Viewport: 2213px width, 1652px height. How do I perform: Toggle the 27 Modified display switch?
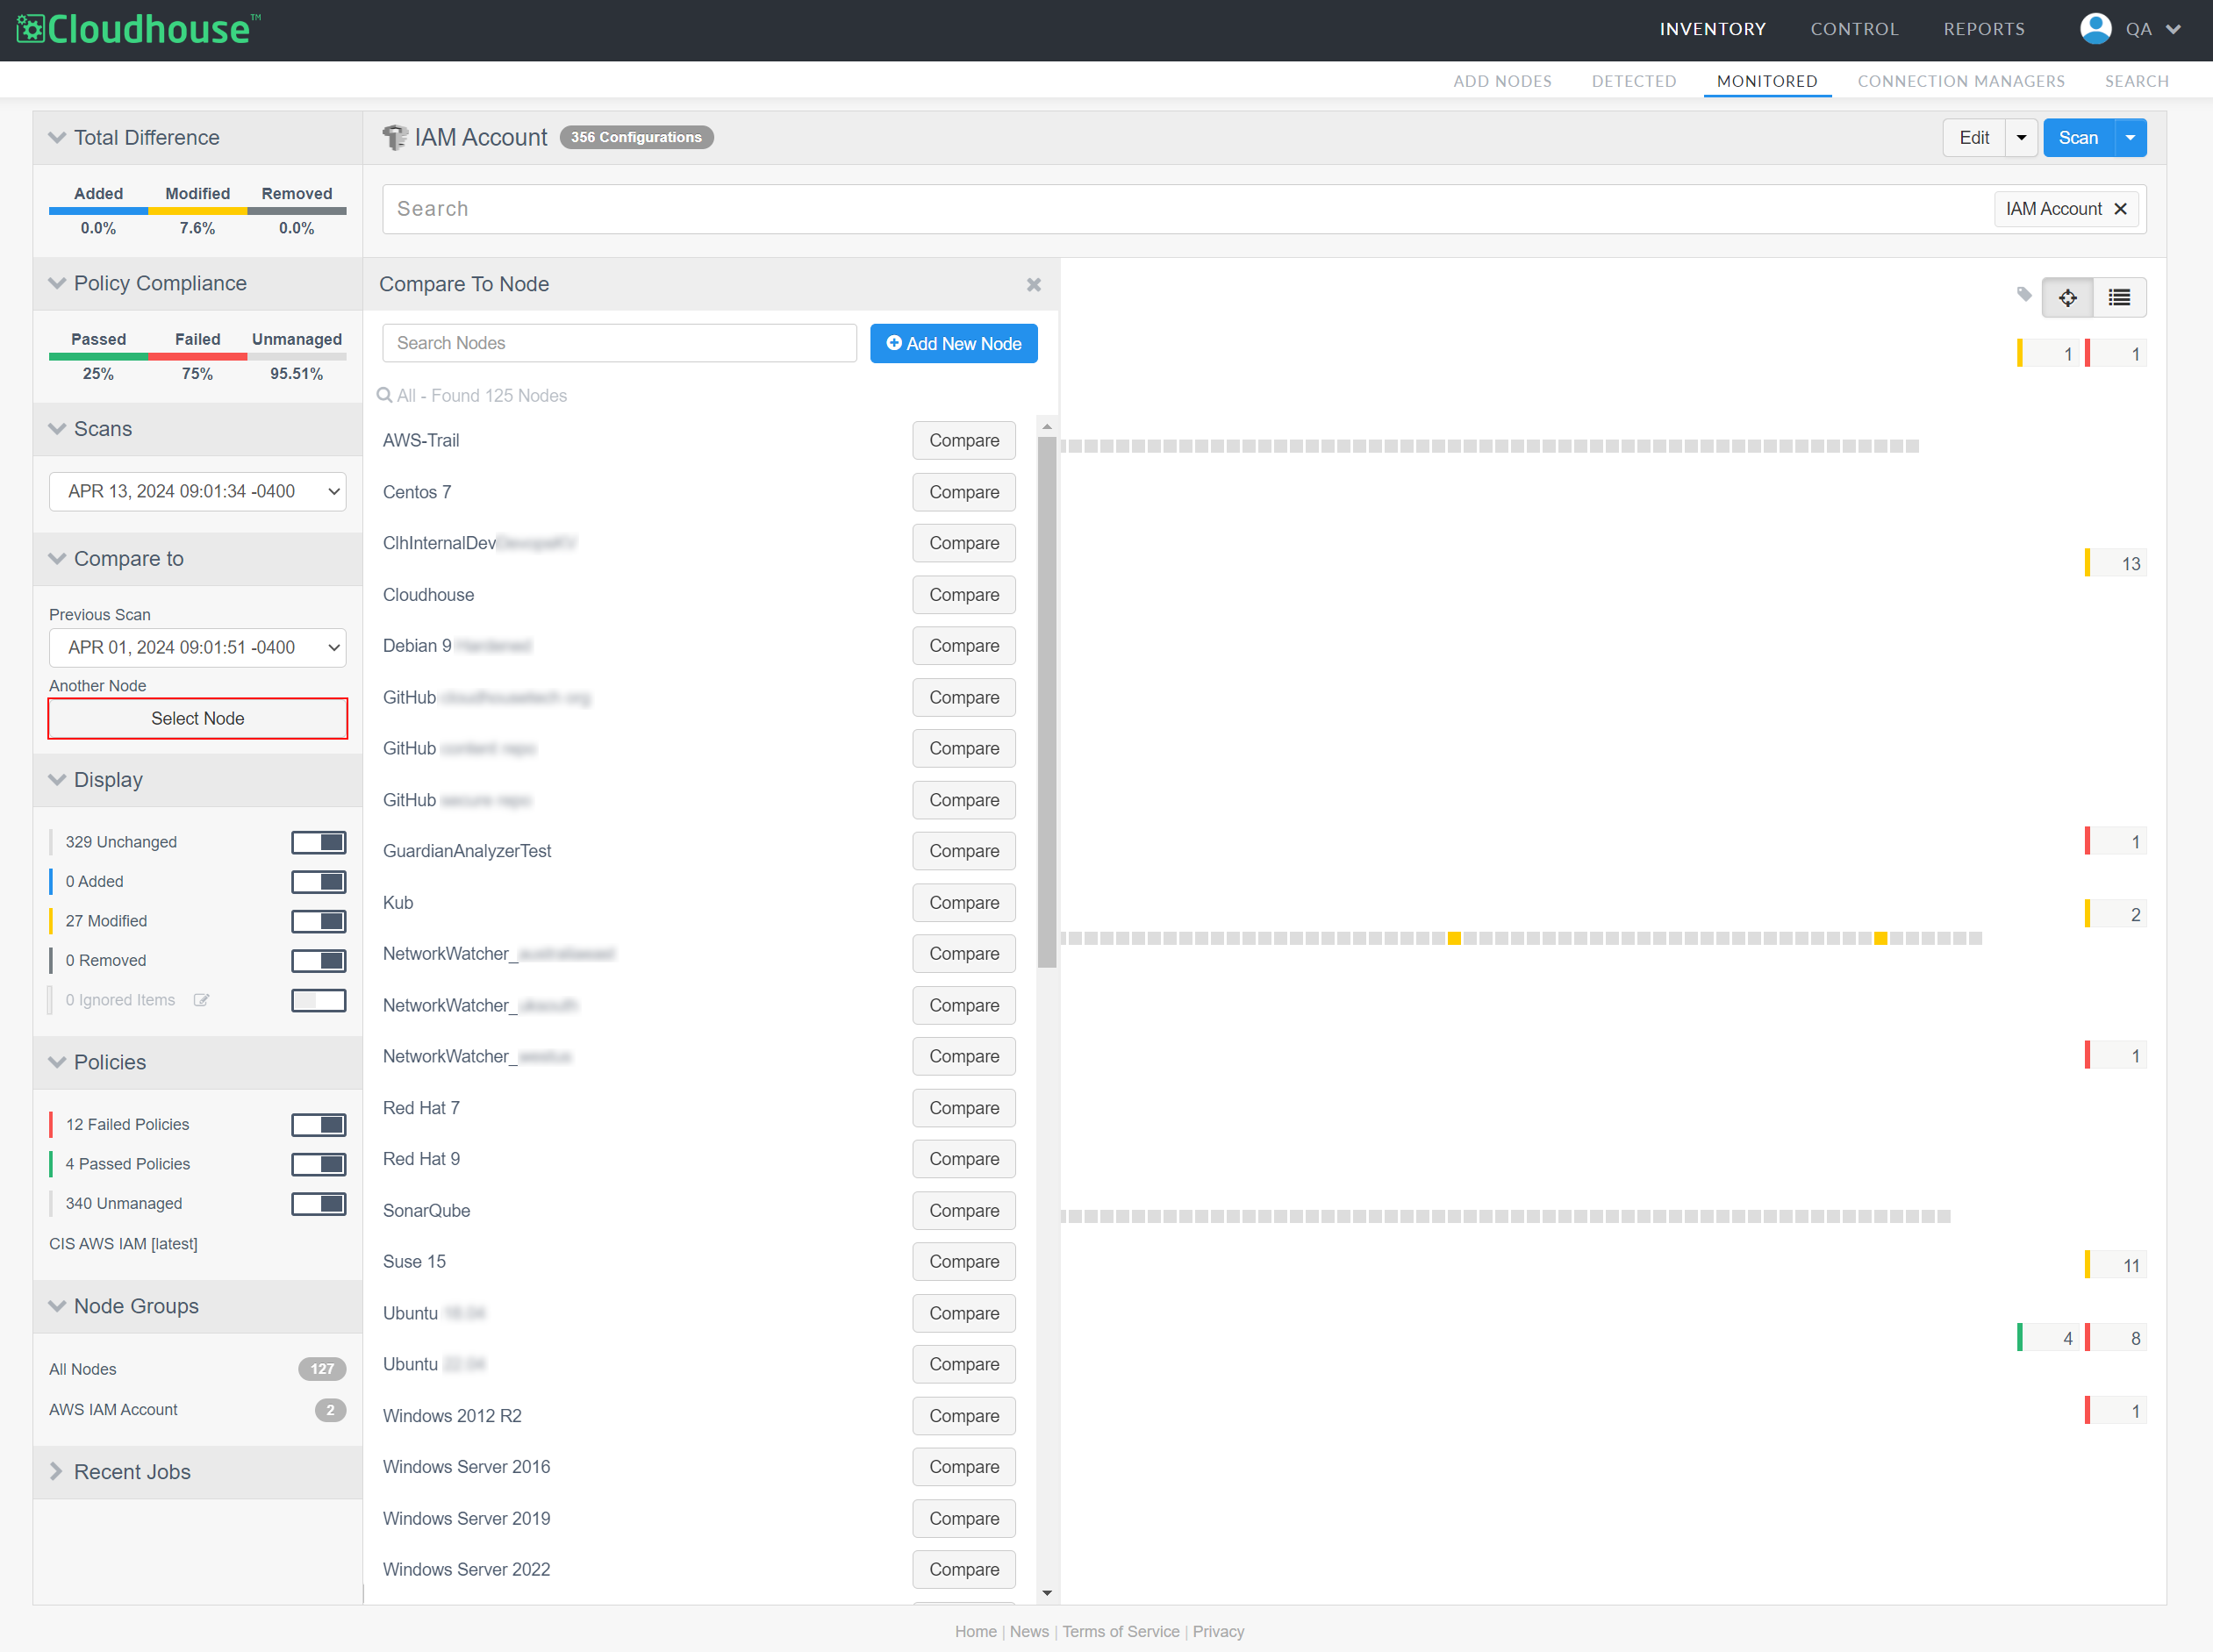[319, 922]
